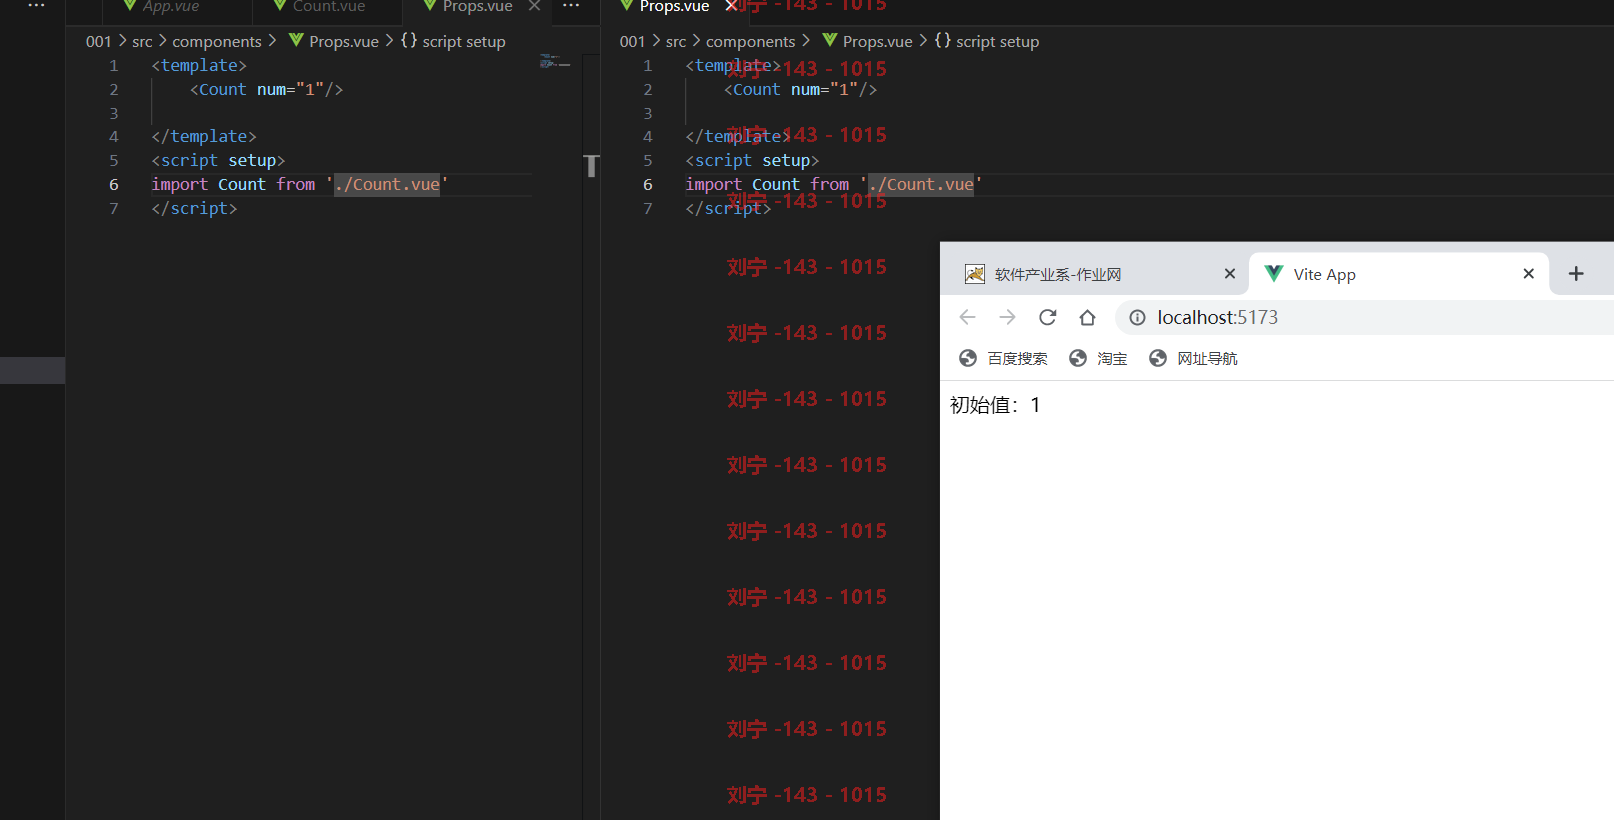Screen dimensions: 1614x820
Task: Click line number 2 in right editor
Action: [647, 89]
